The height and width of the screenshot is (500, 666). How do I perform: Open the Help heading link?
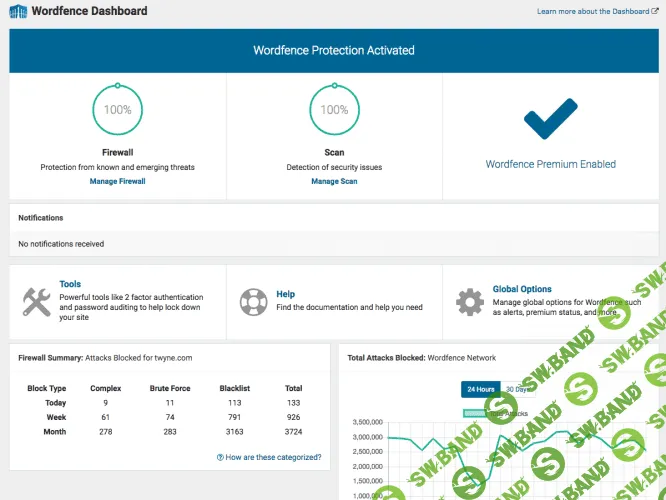coord(285,294)
